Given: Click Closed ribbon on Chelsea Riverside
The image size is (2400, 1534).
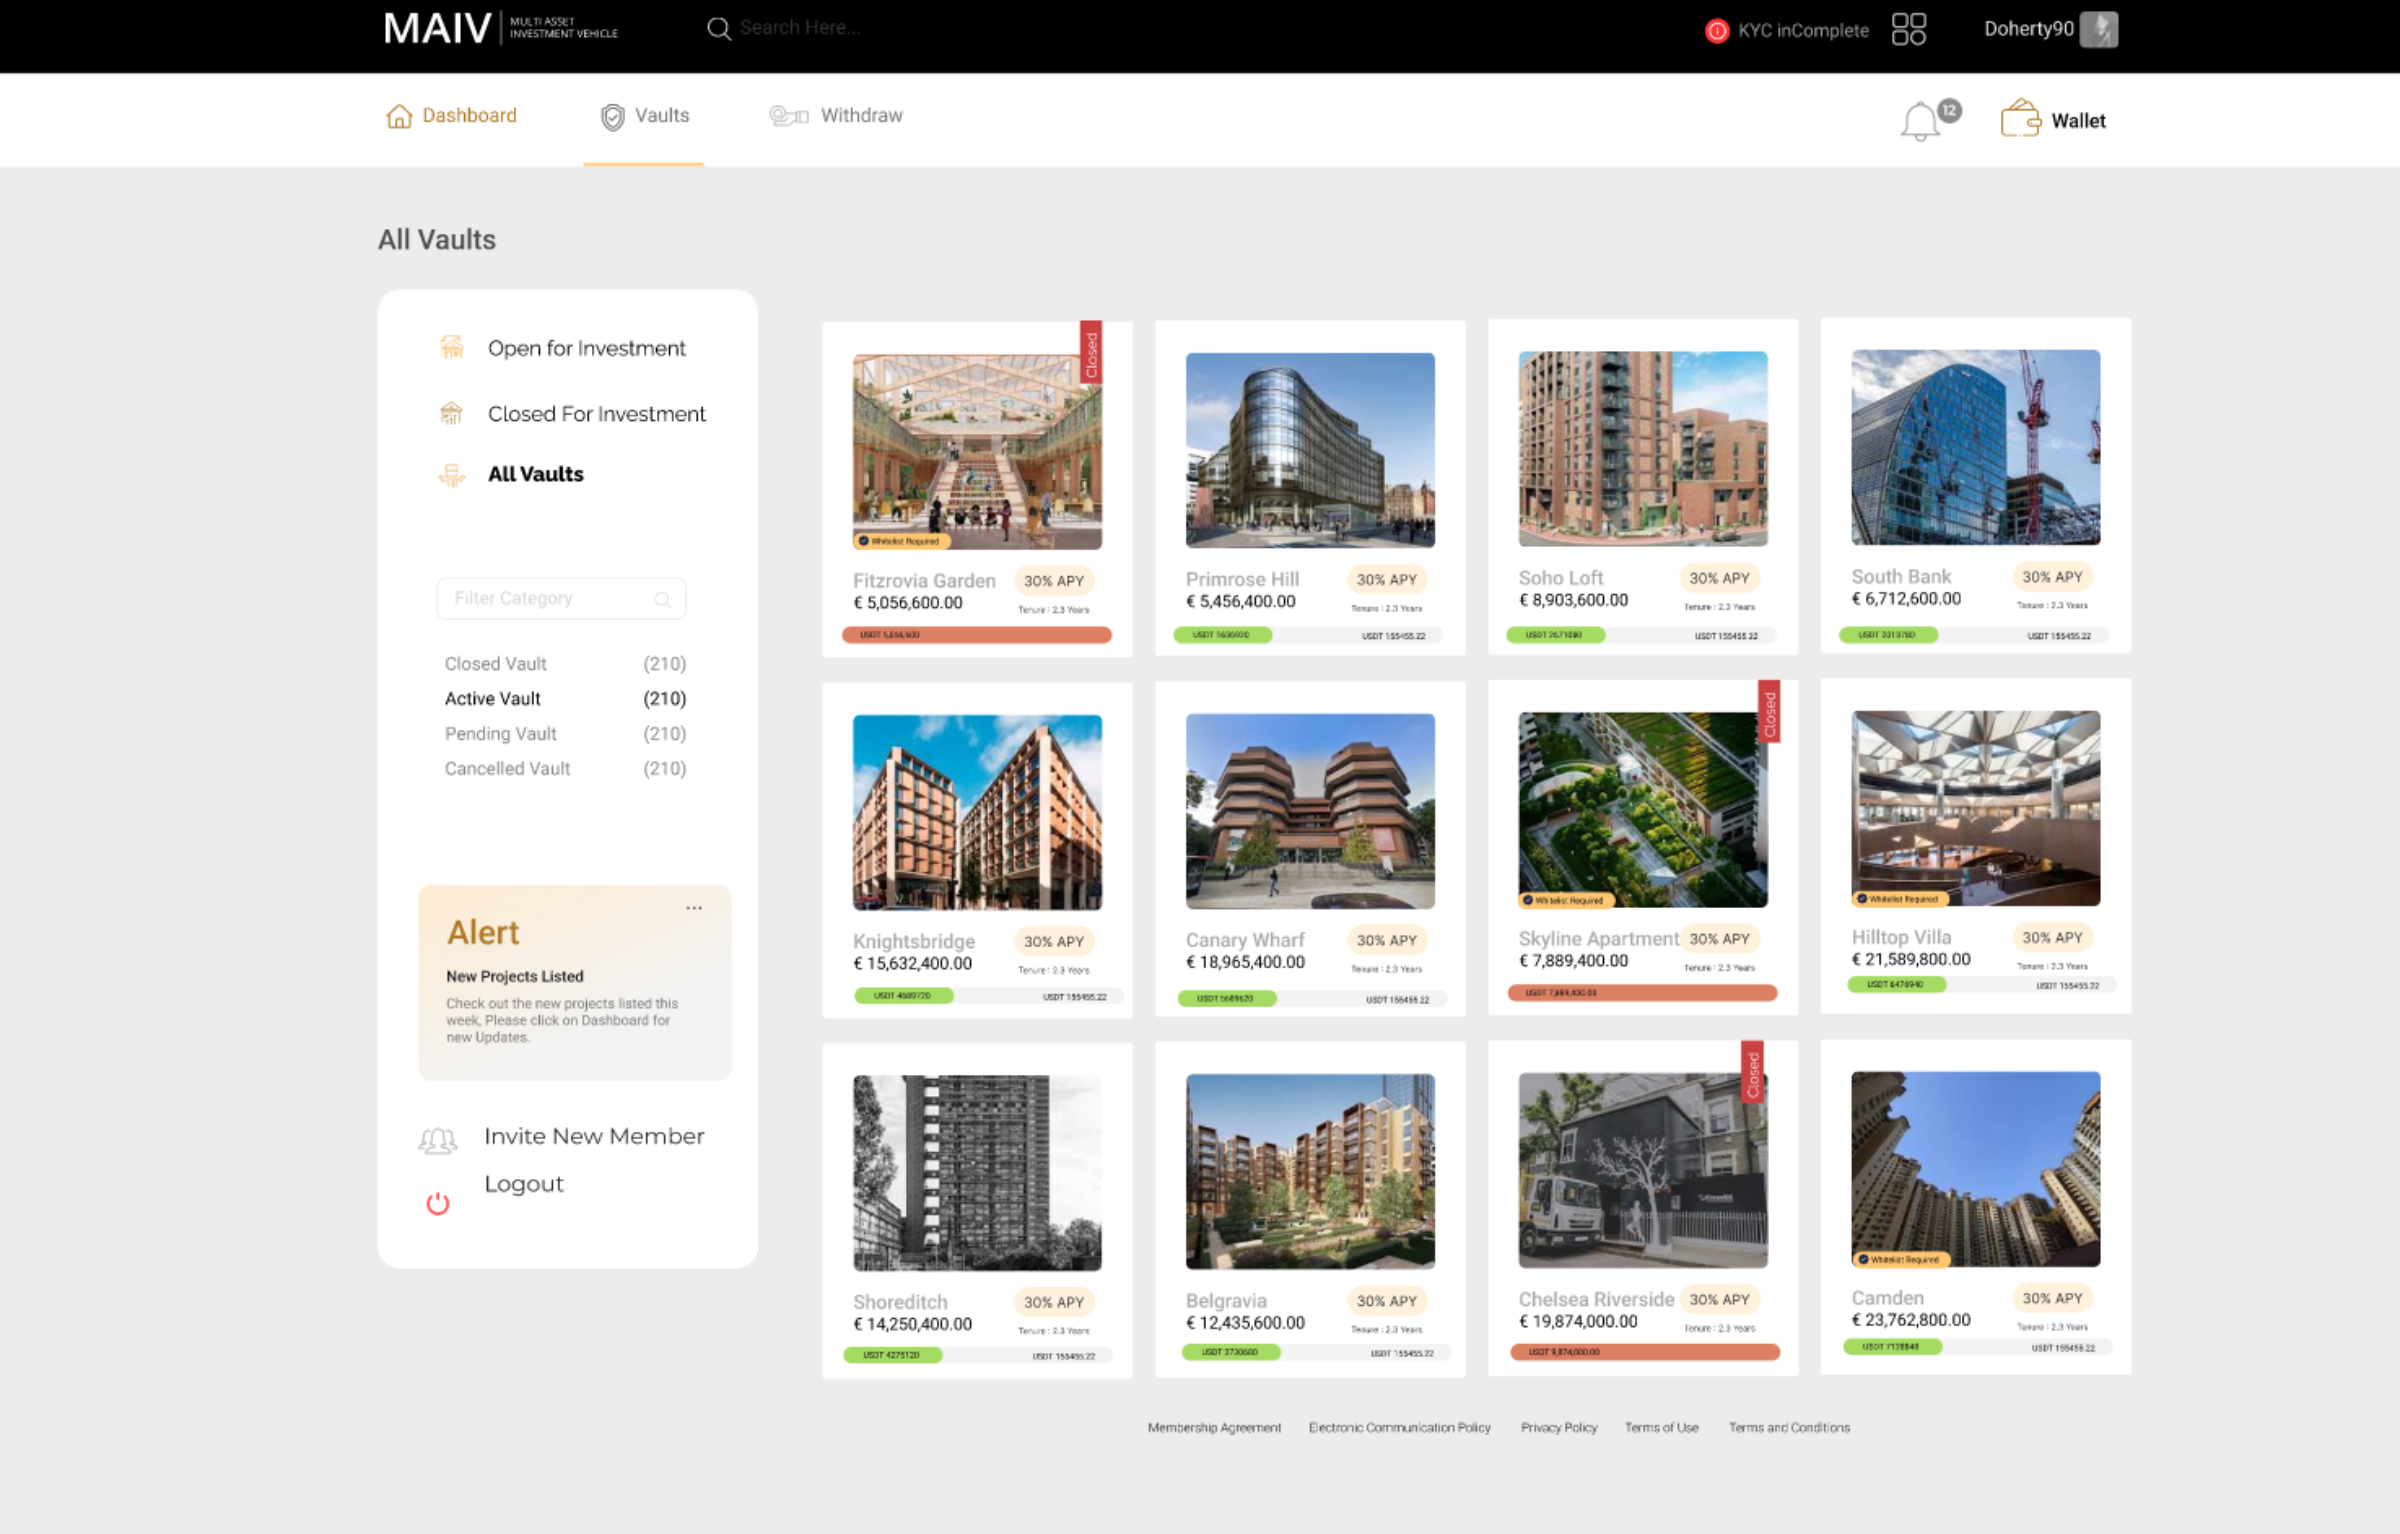Looking at the screenshot, I should (1752, 1072).
